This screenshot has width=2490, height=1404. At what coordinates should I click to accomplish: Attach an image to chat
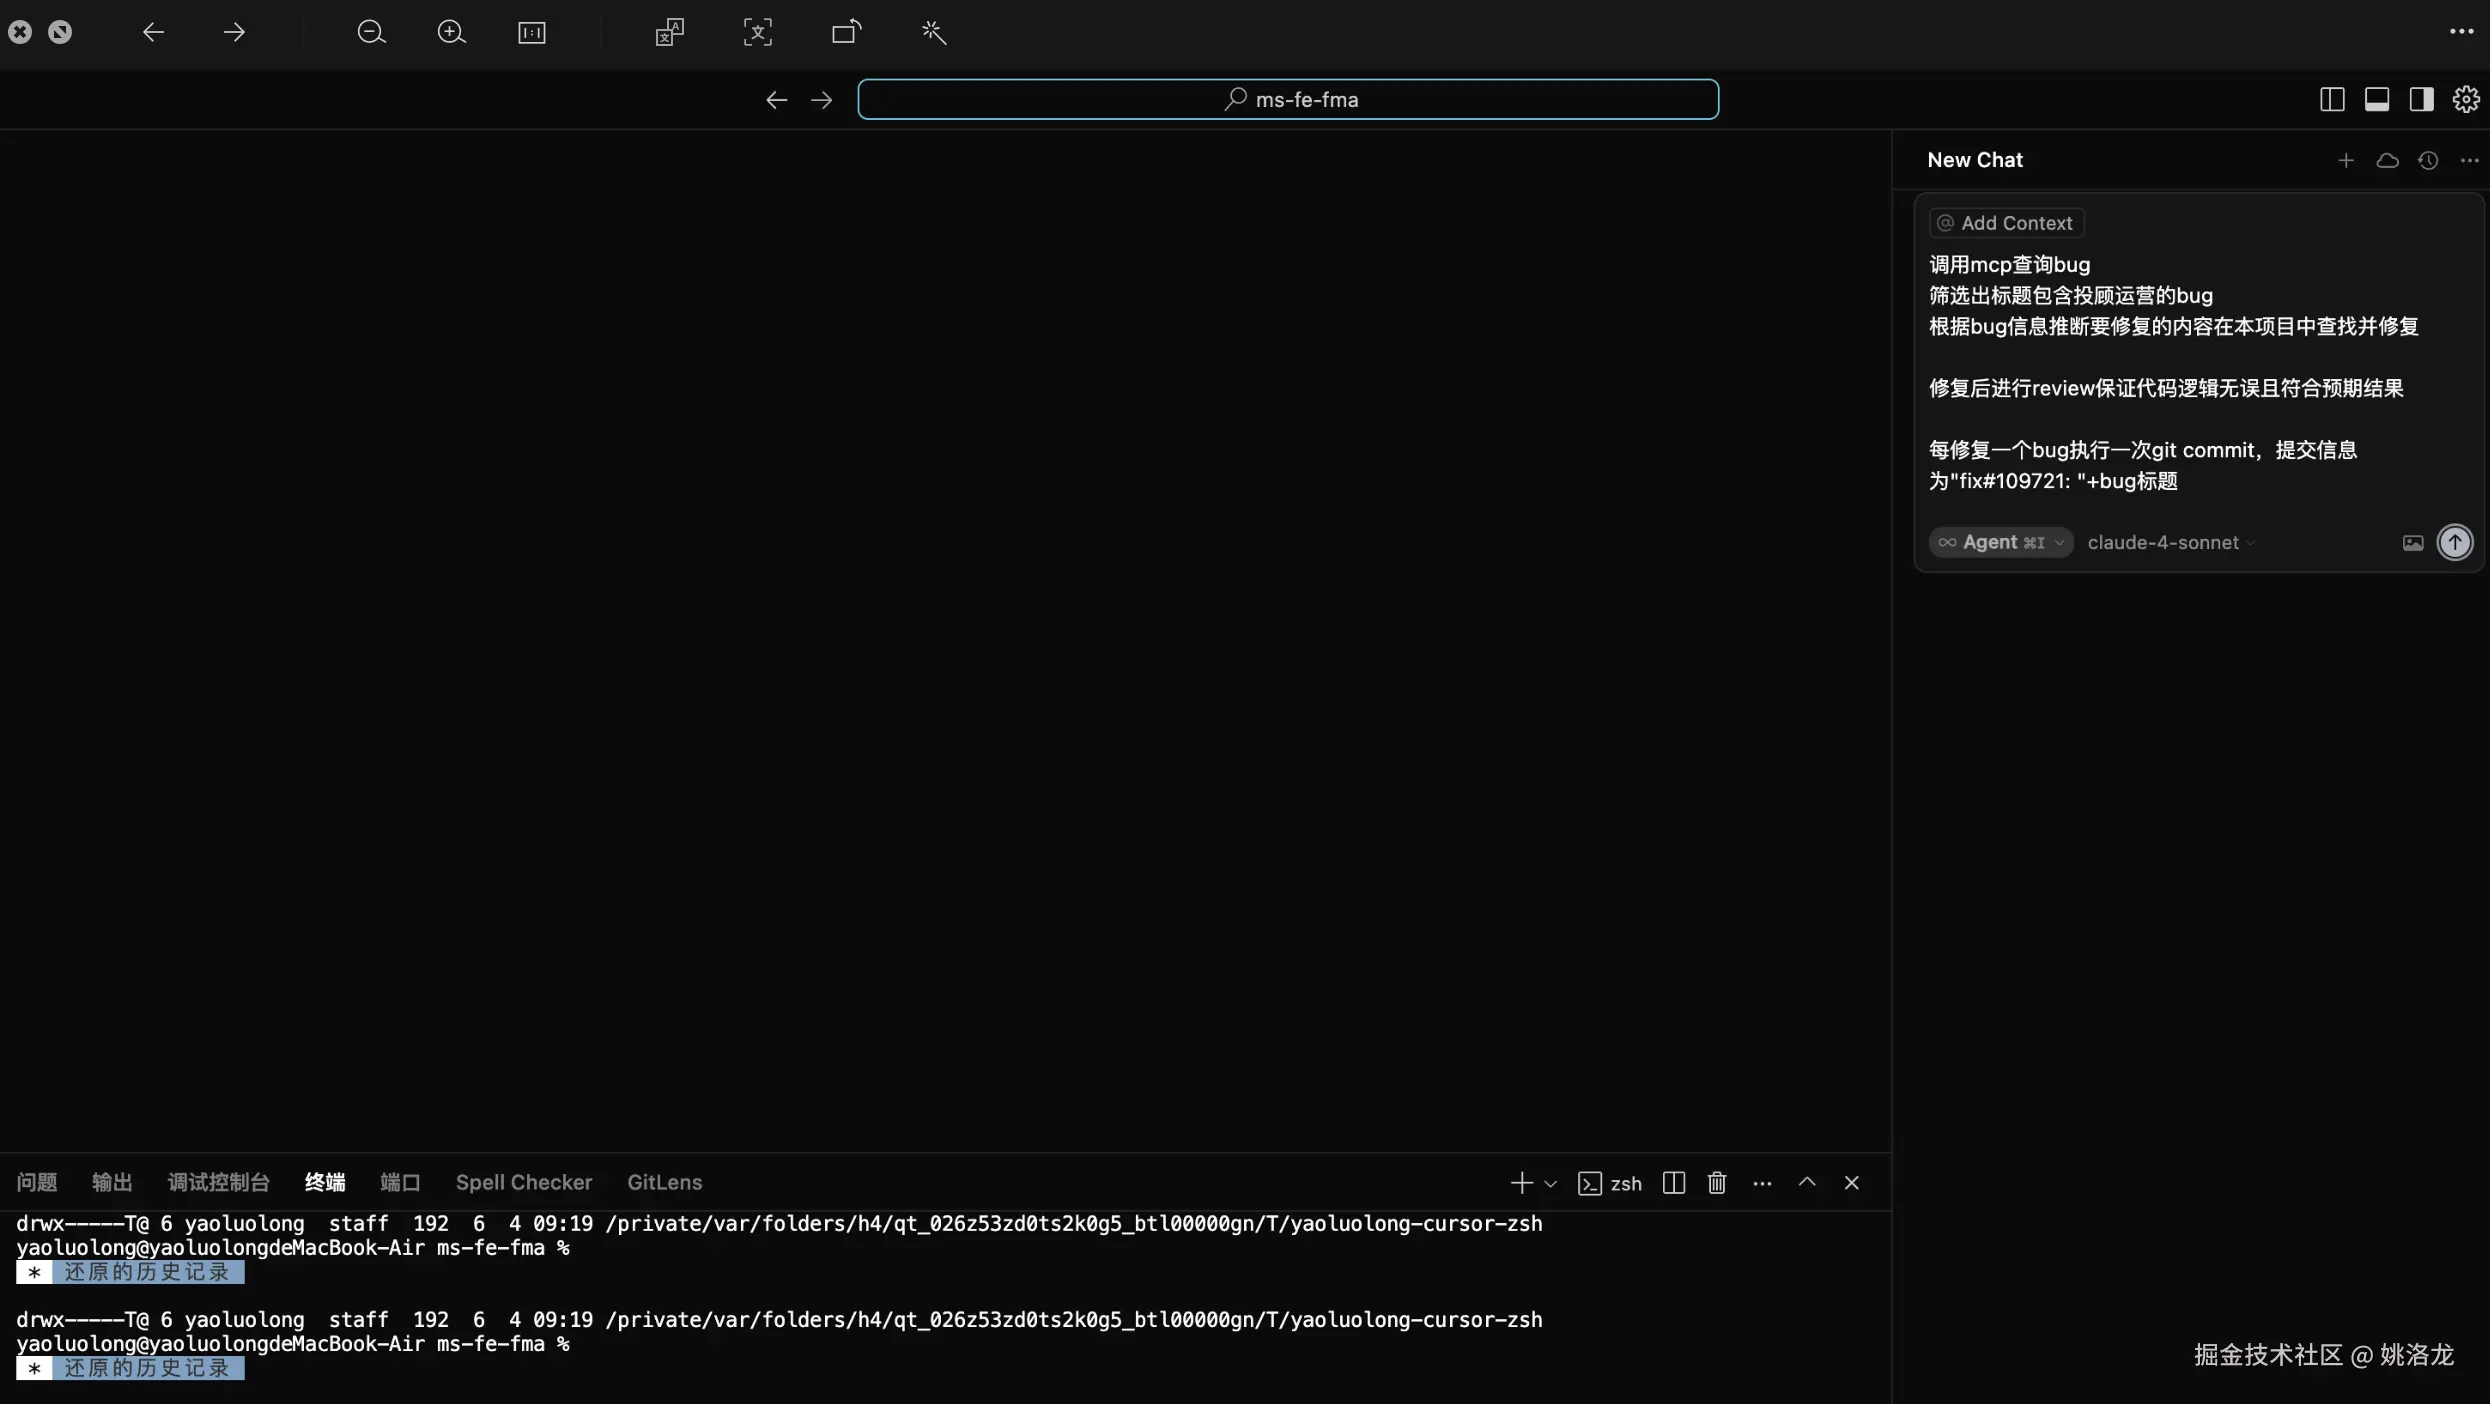2413,542
